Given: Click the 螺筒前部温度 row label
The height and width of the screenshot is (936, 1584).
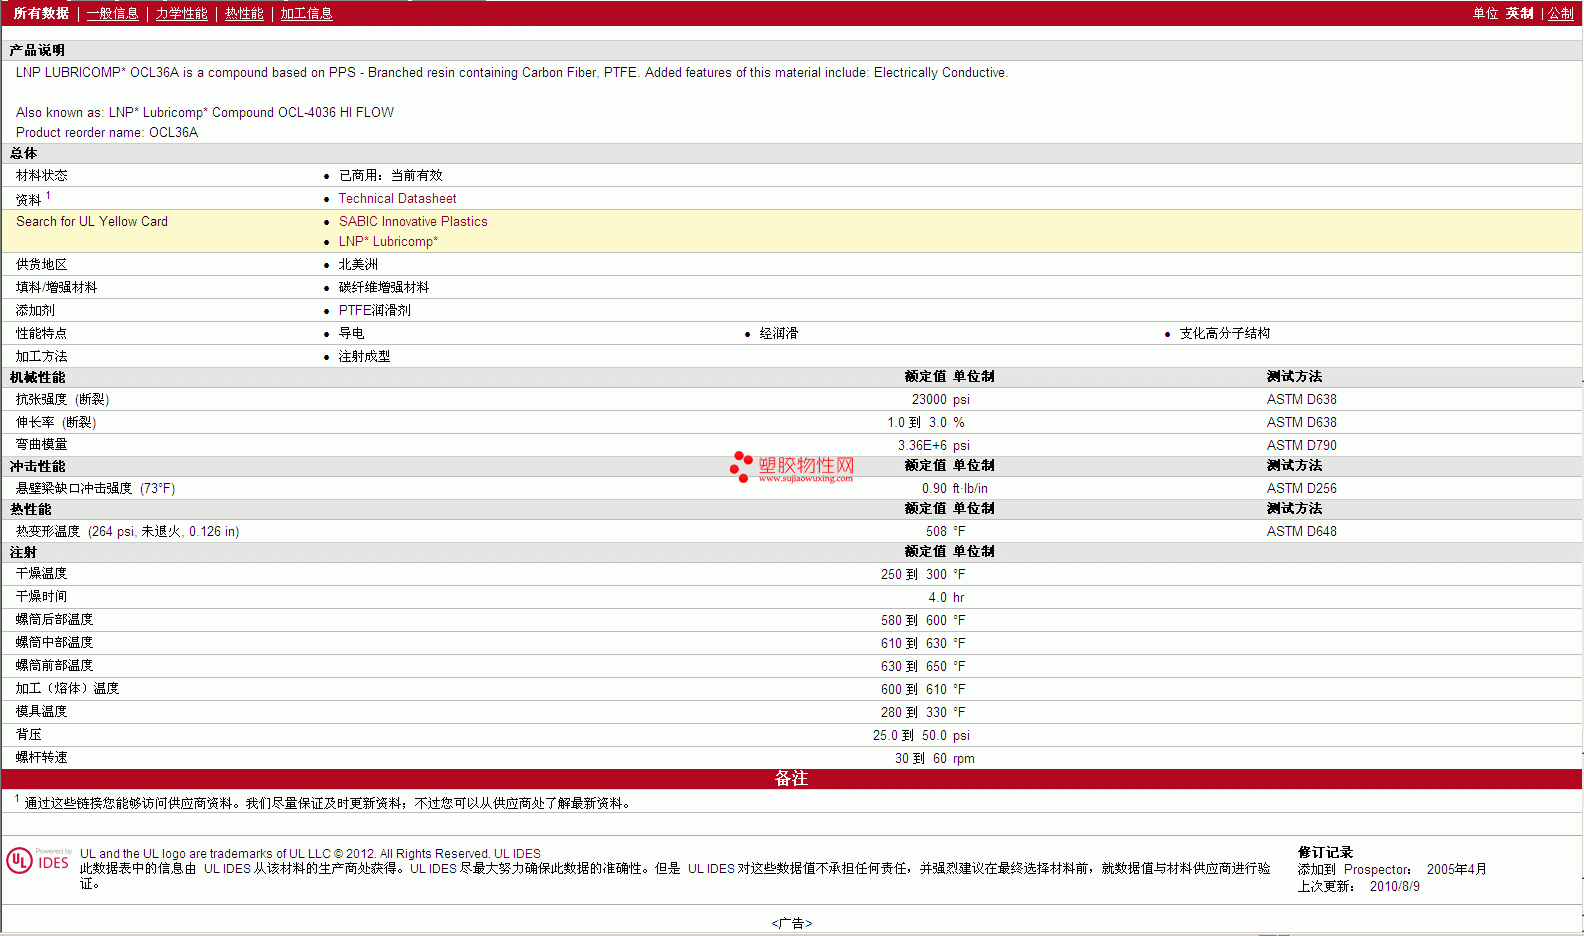Looking at the screenshot, I should [54, 666].
